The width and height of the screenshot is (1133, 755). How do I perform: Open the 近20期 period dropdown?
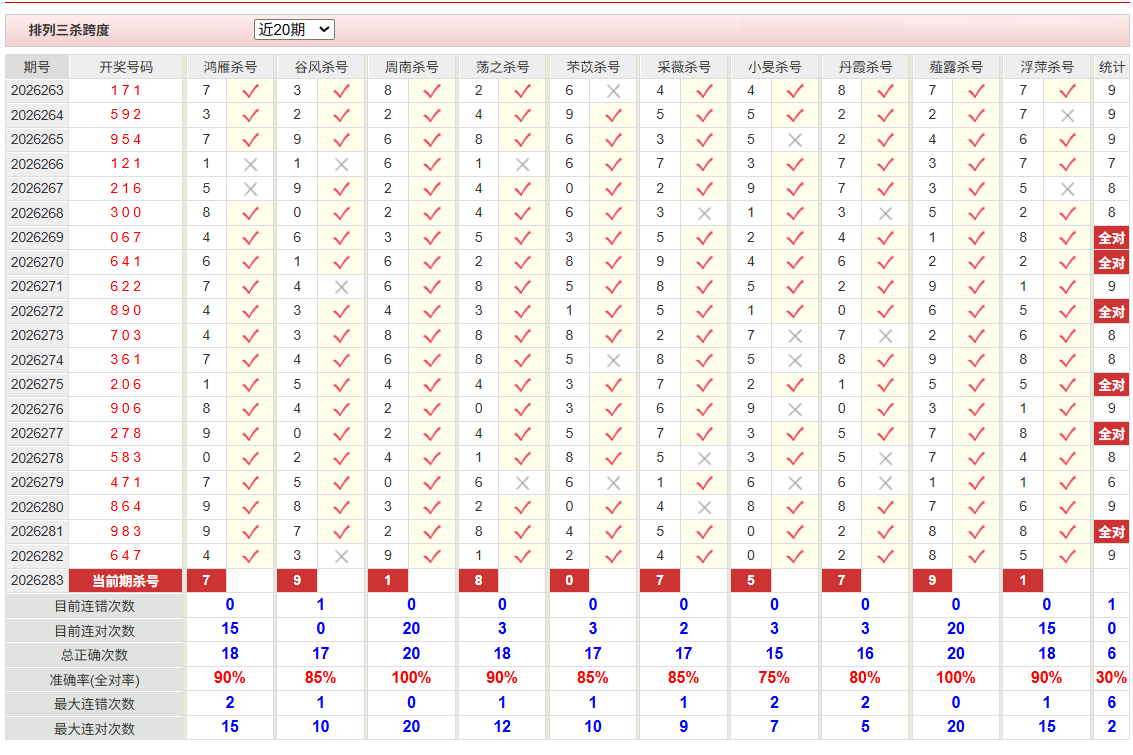[294, 30]
